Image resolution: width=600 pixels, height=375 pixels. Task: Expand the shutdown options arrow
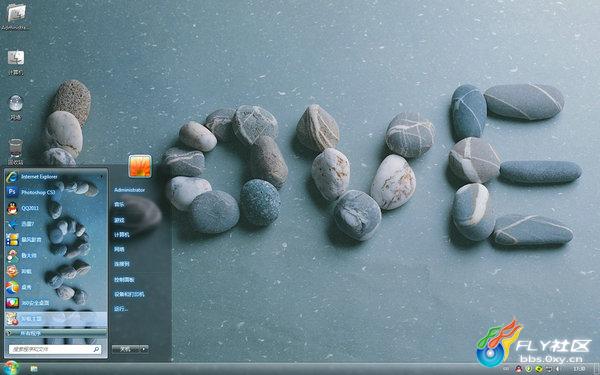click(144, 349)
